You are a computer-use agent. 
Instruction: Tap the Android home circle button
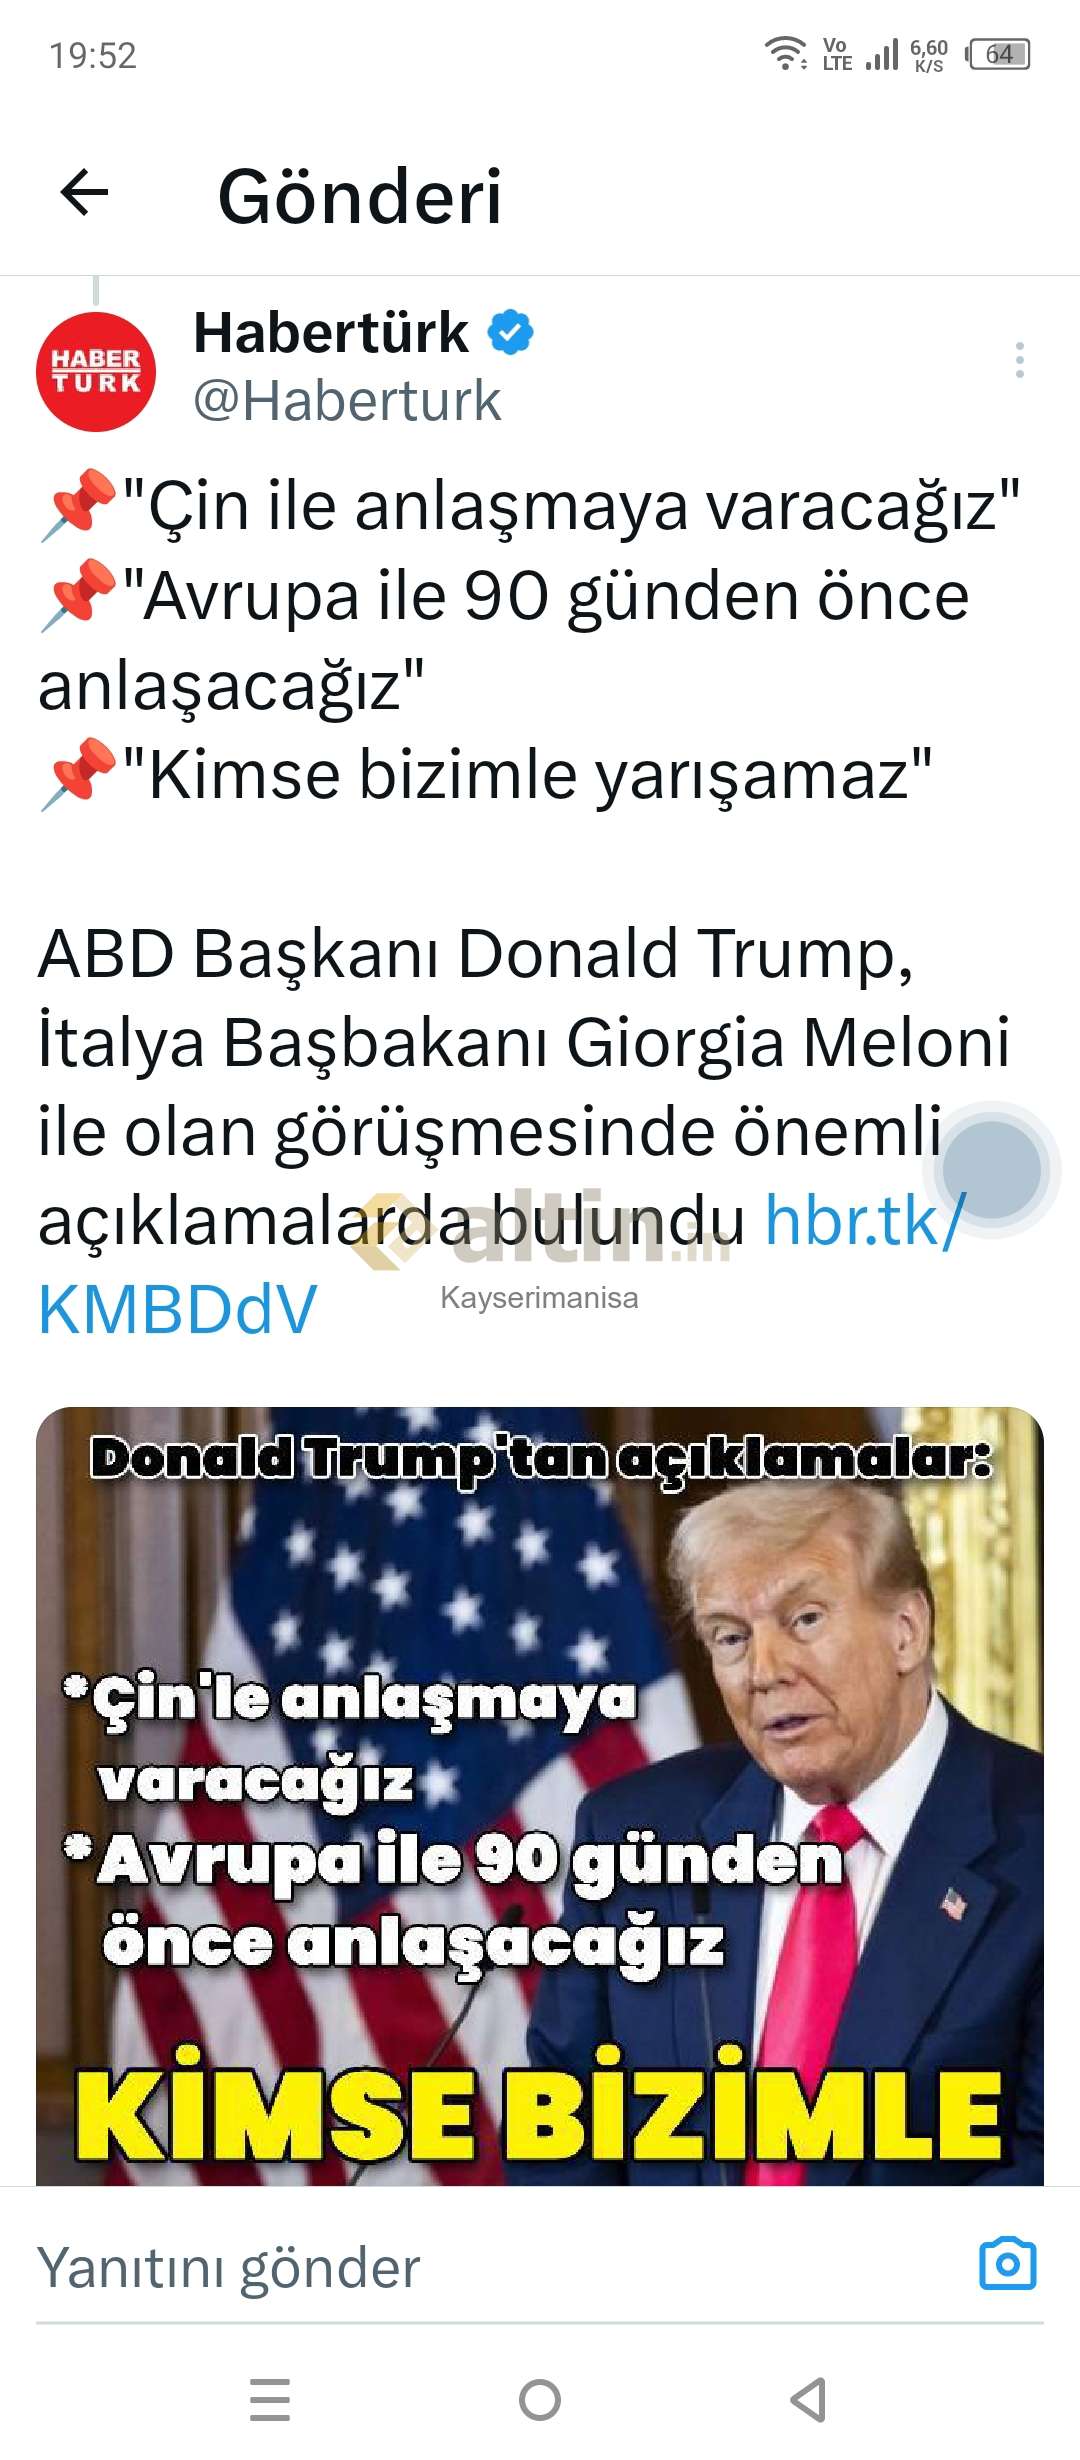click(x=540, y=2399)
